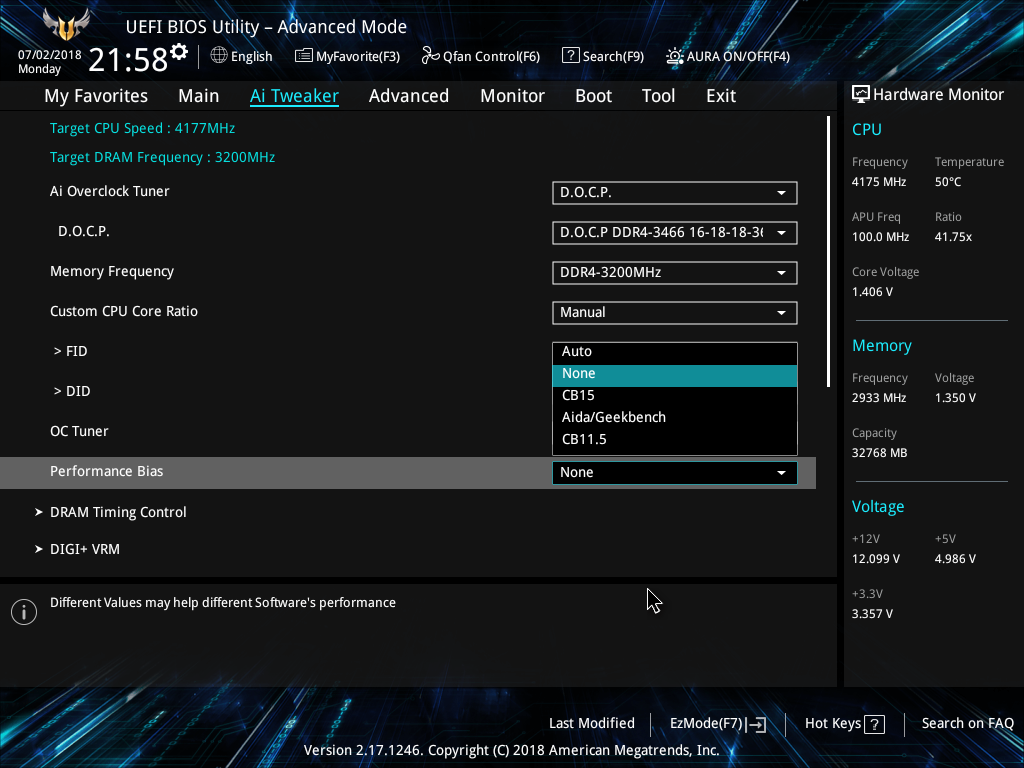The height and width of the screenshot is (768, 1024).
Task: Choose None in the open dropdown list
Action: coord(675,375)
